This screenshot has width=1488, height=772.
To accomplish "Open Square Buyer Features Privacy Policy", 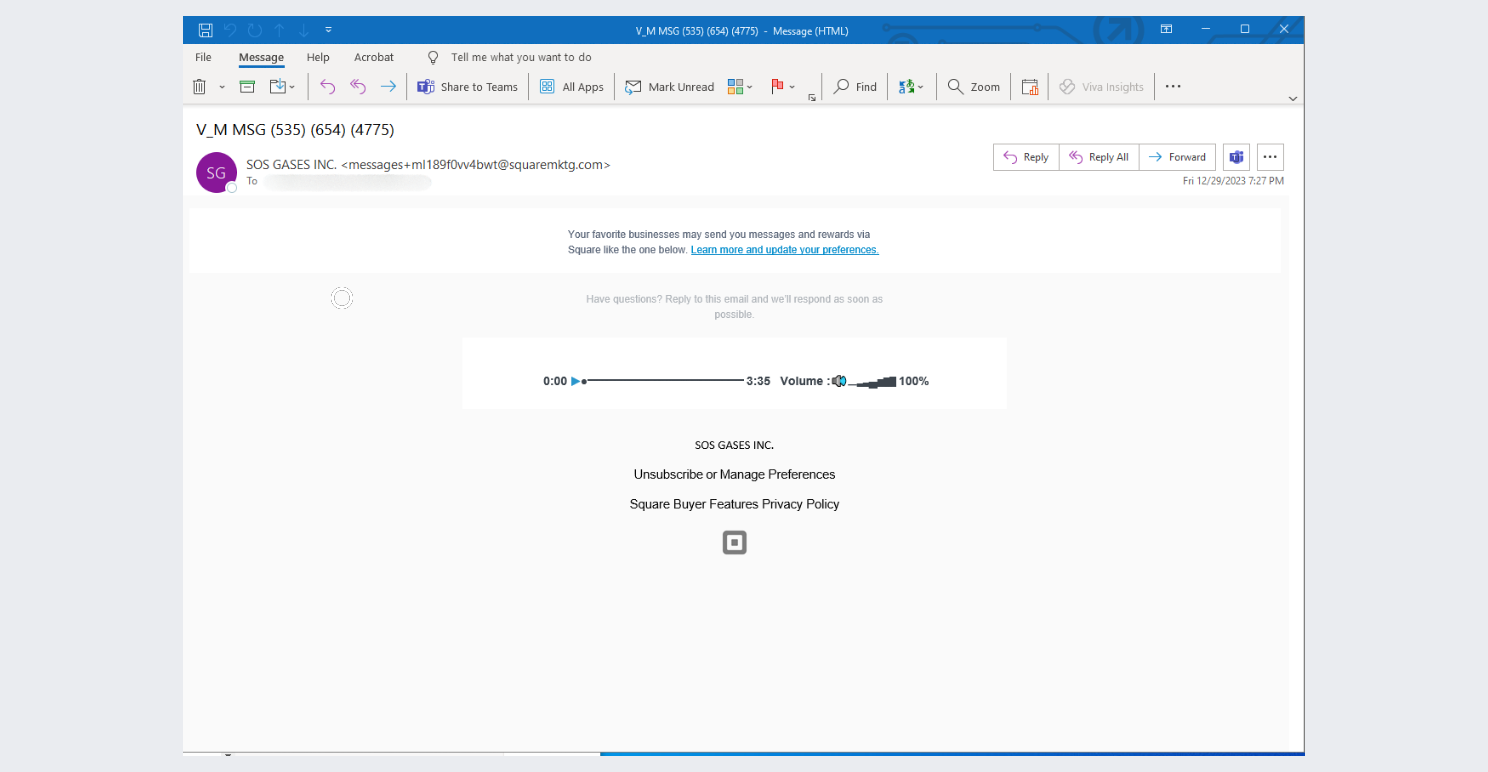I will (734, 504).
